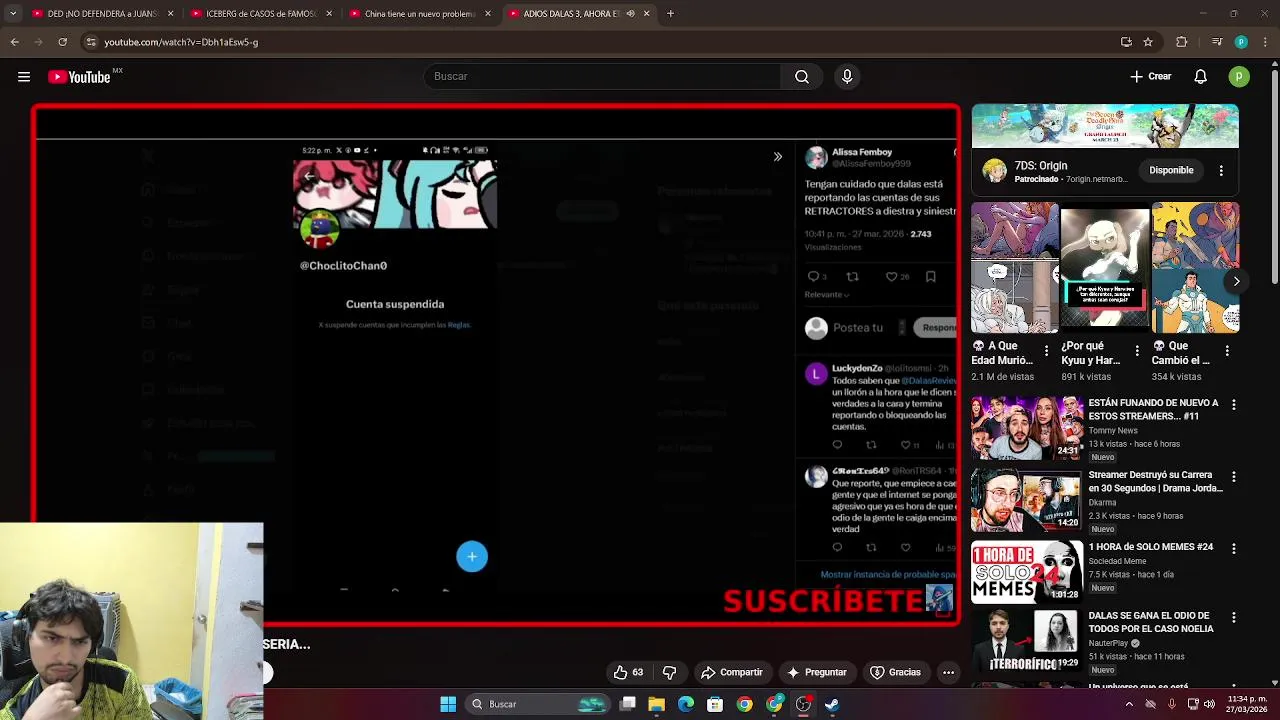Open Windows Start menu
This screenshot has height=720, width=1280.
click(x=448, y=704)
